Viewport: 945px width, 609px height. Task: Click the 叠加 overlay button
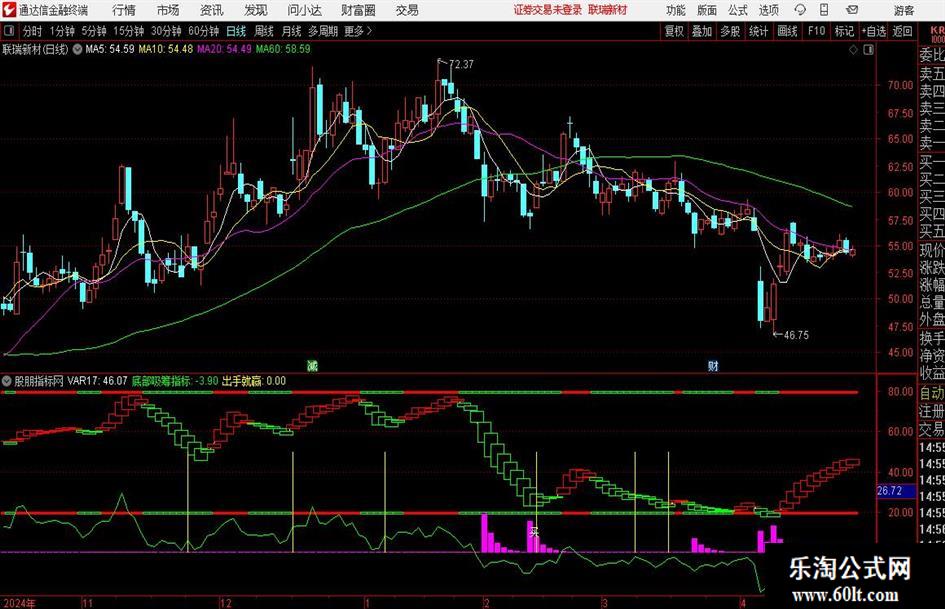[x=702, y=31]
